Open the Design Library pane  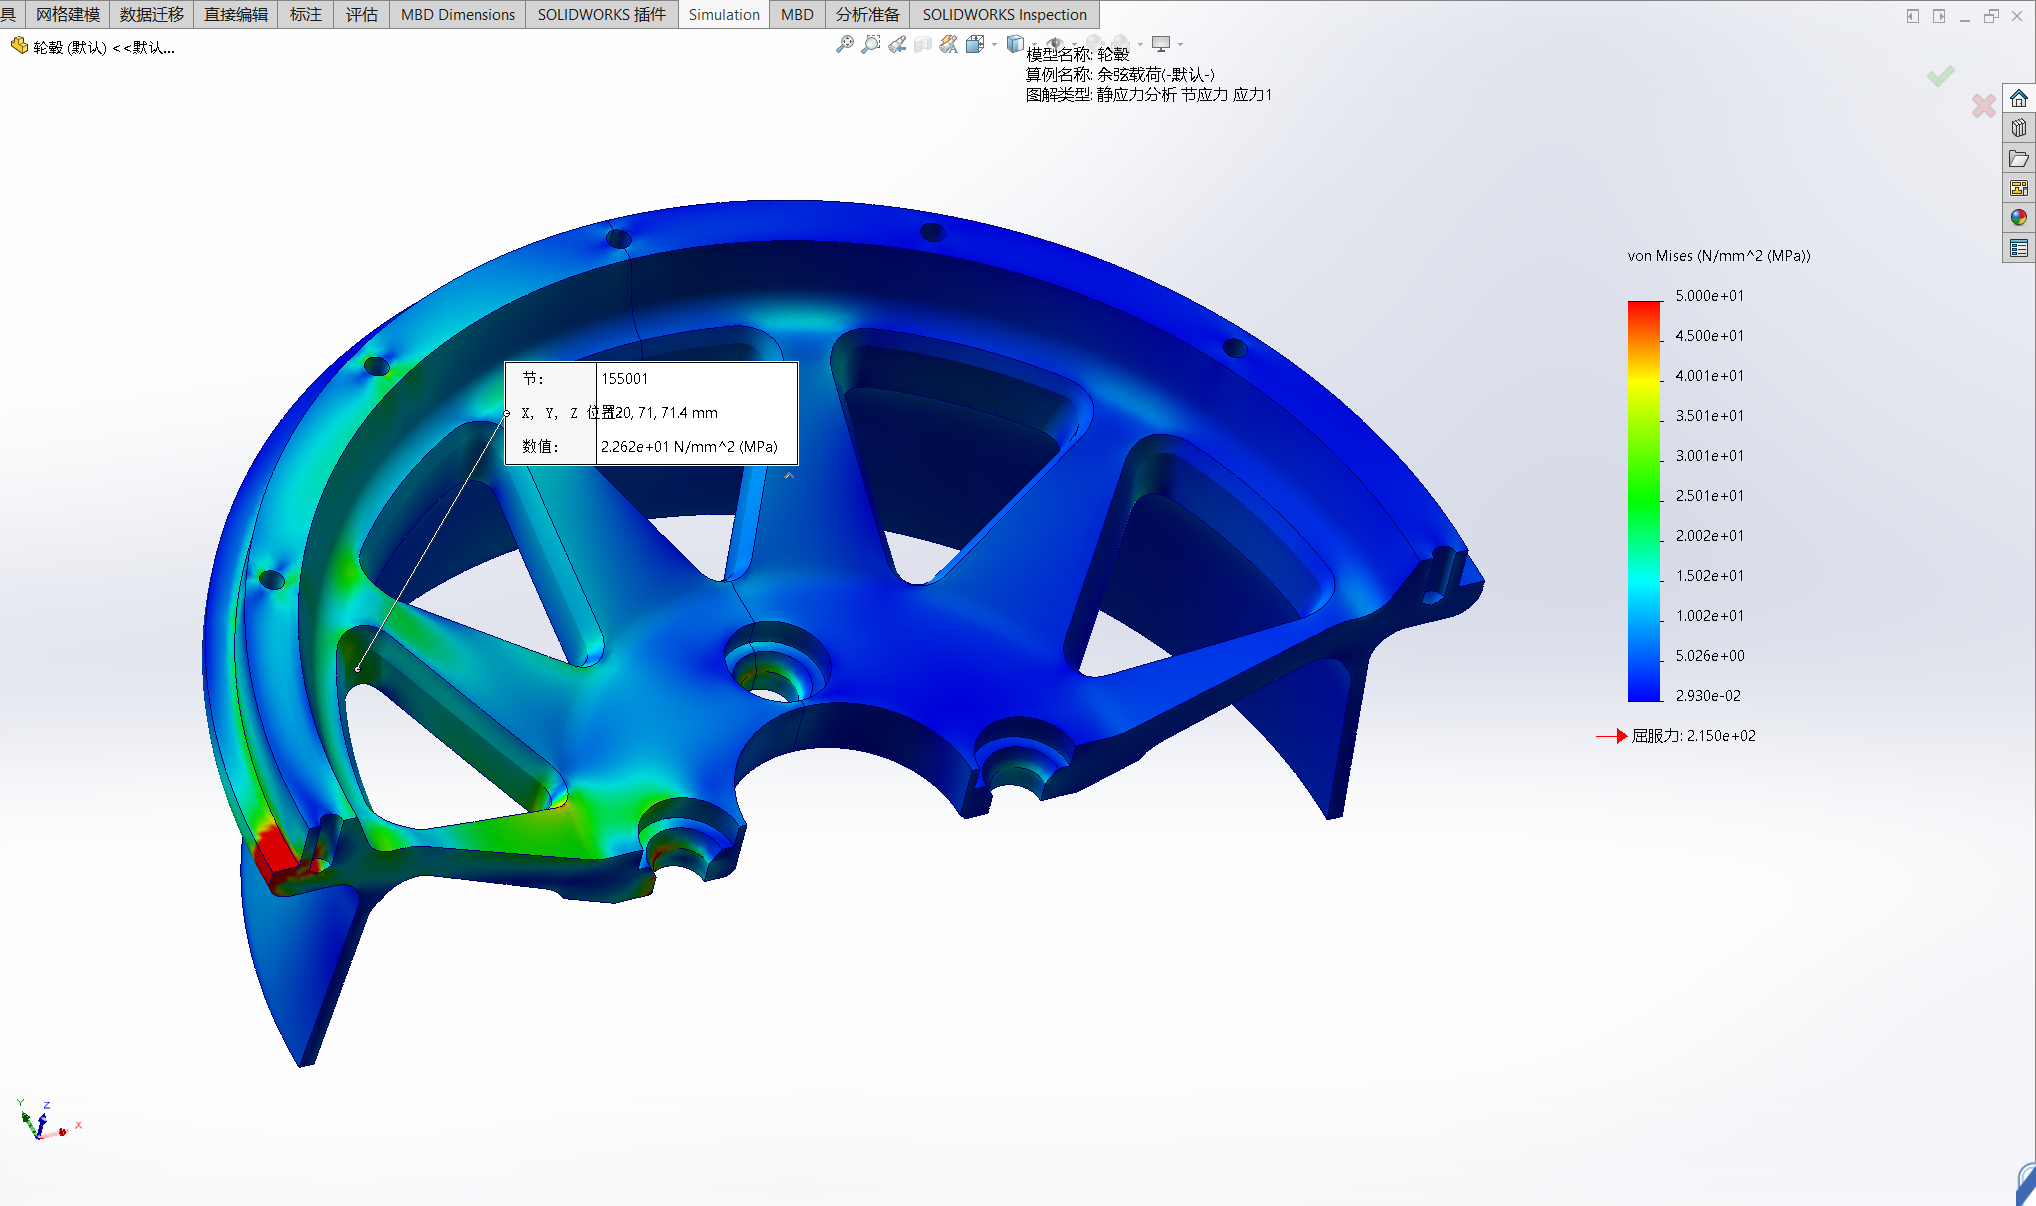pyautogui.click(x=2019, y=128)
